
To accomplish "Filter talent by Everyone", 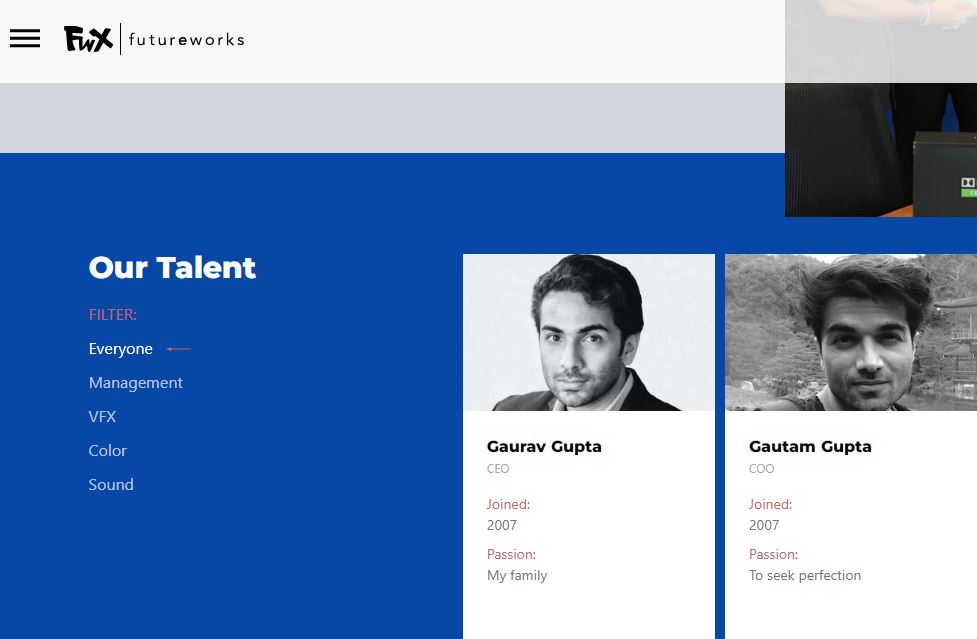I will (121, 349).
